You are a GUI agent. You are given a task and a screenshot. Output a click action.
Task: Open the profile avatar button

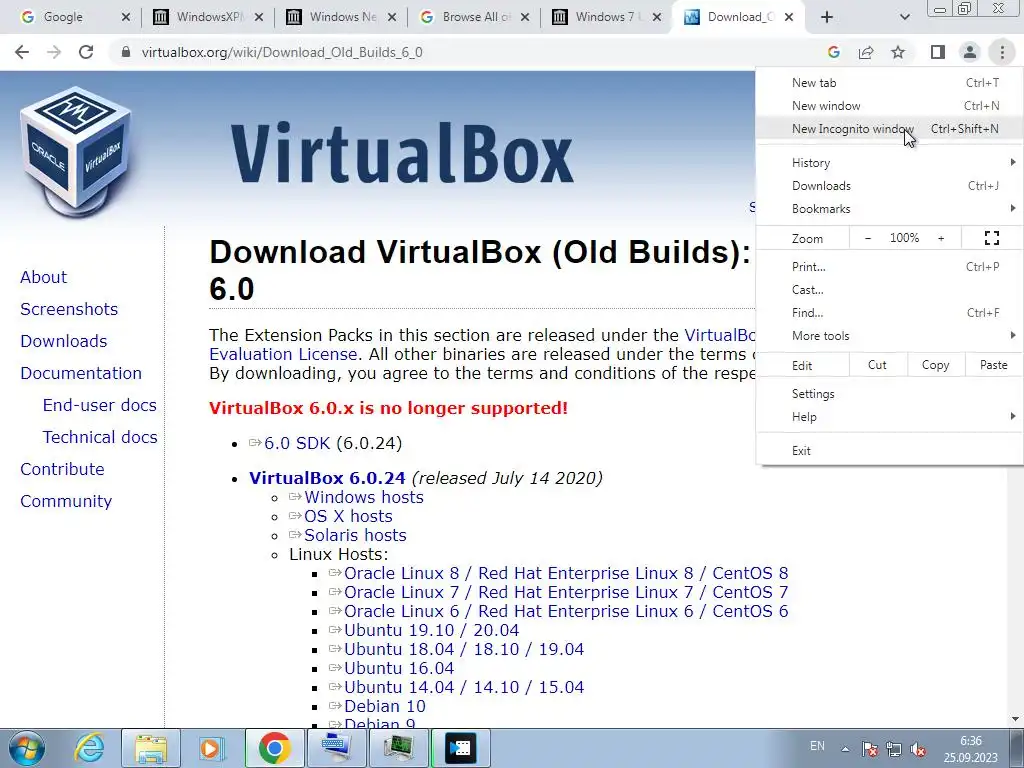pos(970,52)
